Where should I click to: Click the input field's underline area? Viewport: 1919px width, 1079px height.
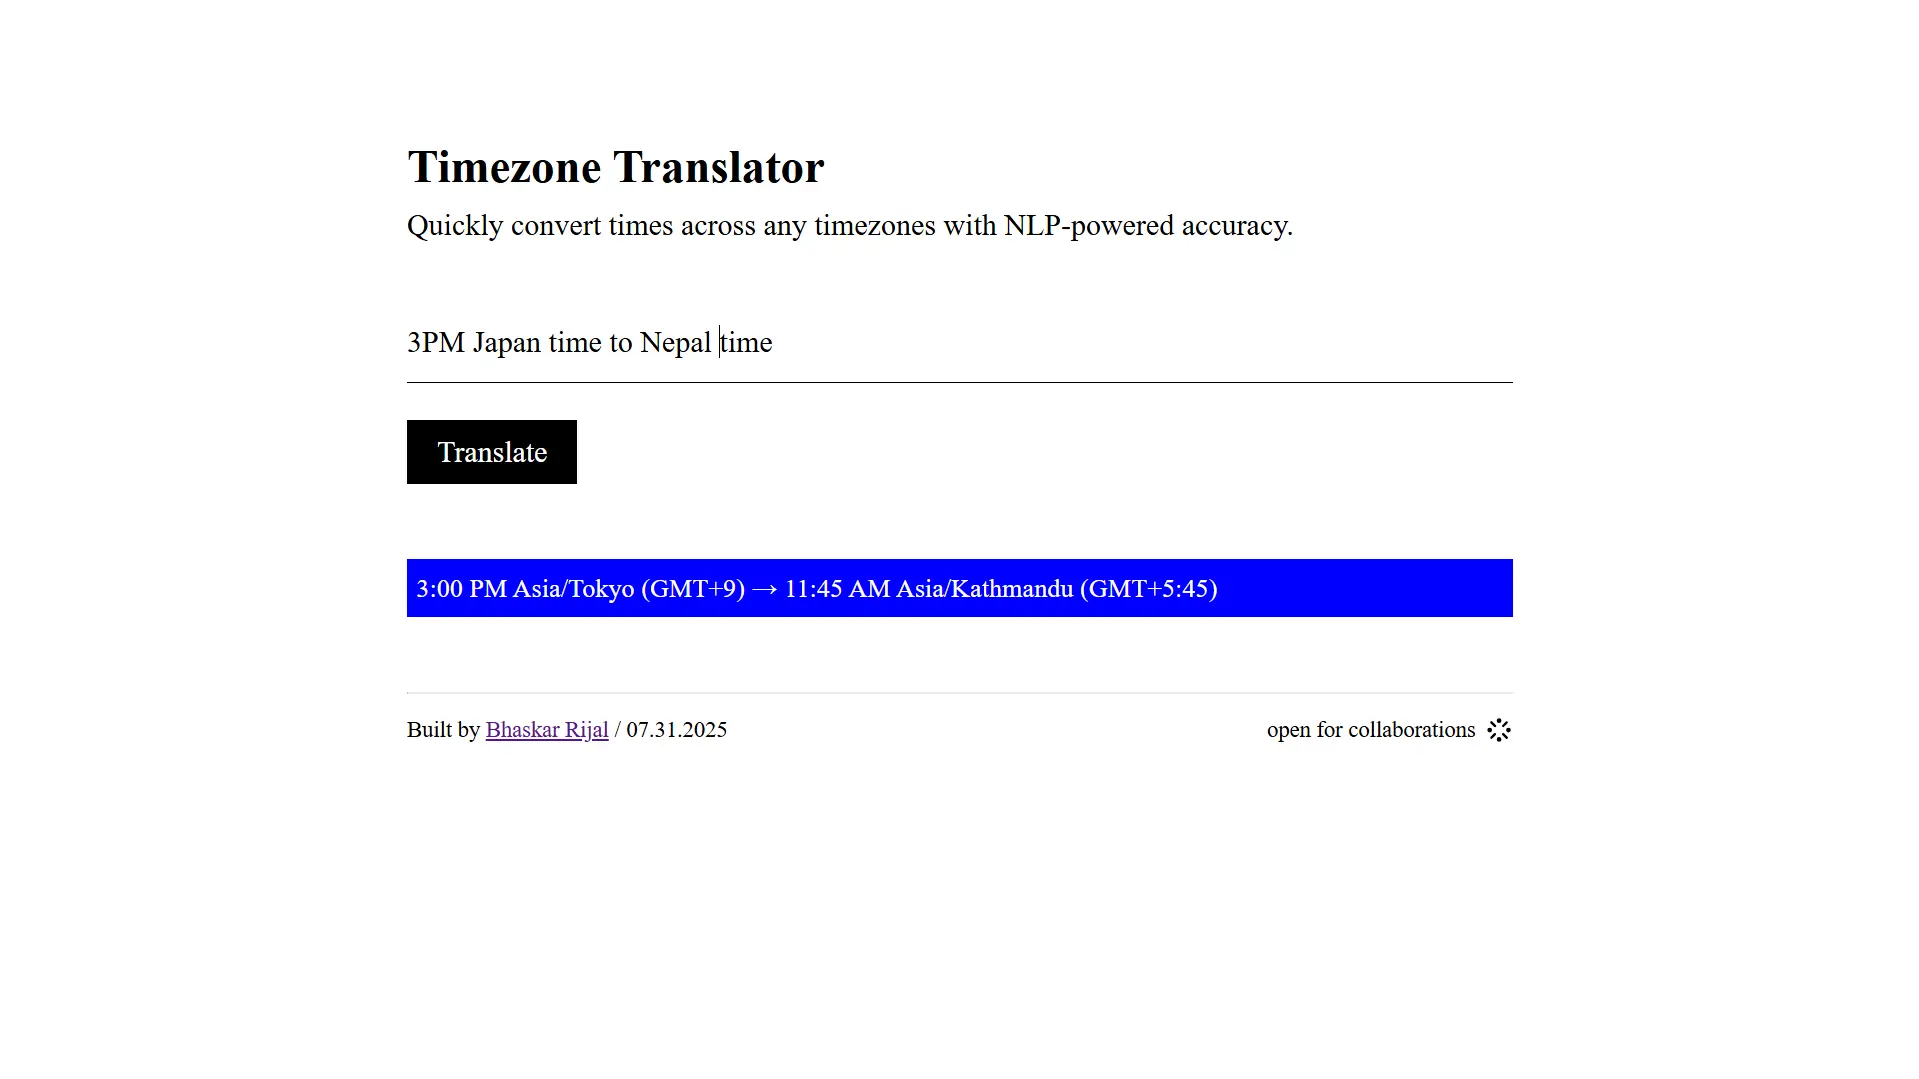[x=959, y=379]
